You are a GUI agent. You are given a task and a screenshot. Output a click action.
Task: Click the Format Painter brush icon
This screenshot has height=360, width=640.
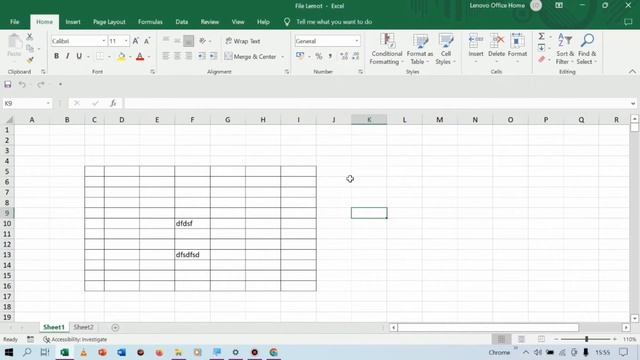tap(30, 60)
